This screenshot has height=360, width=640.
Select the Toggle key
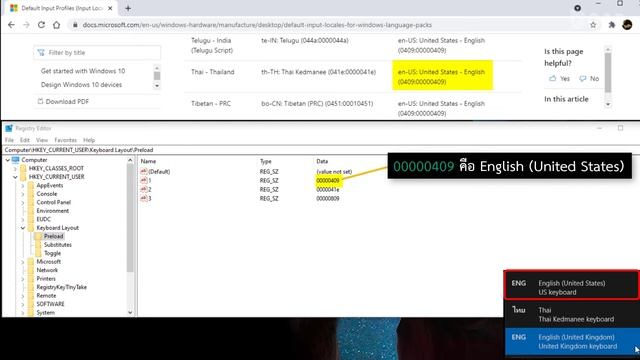click(52, 253)
